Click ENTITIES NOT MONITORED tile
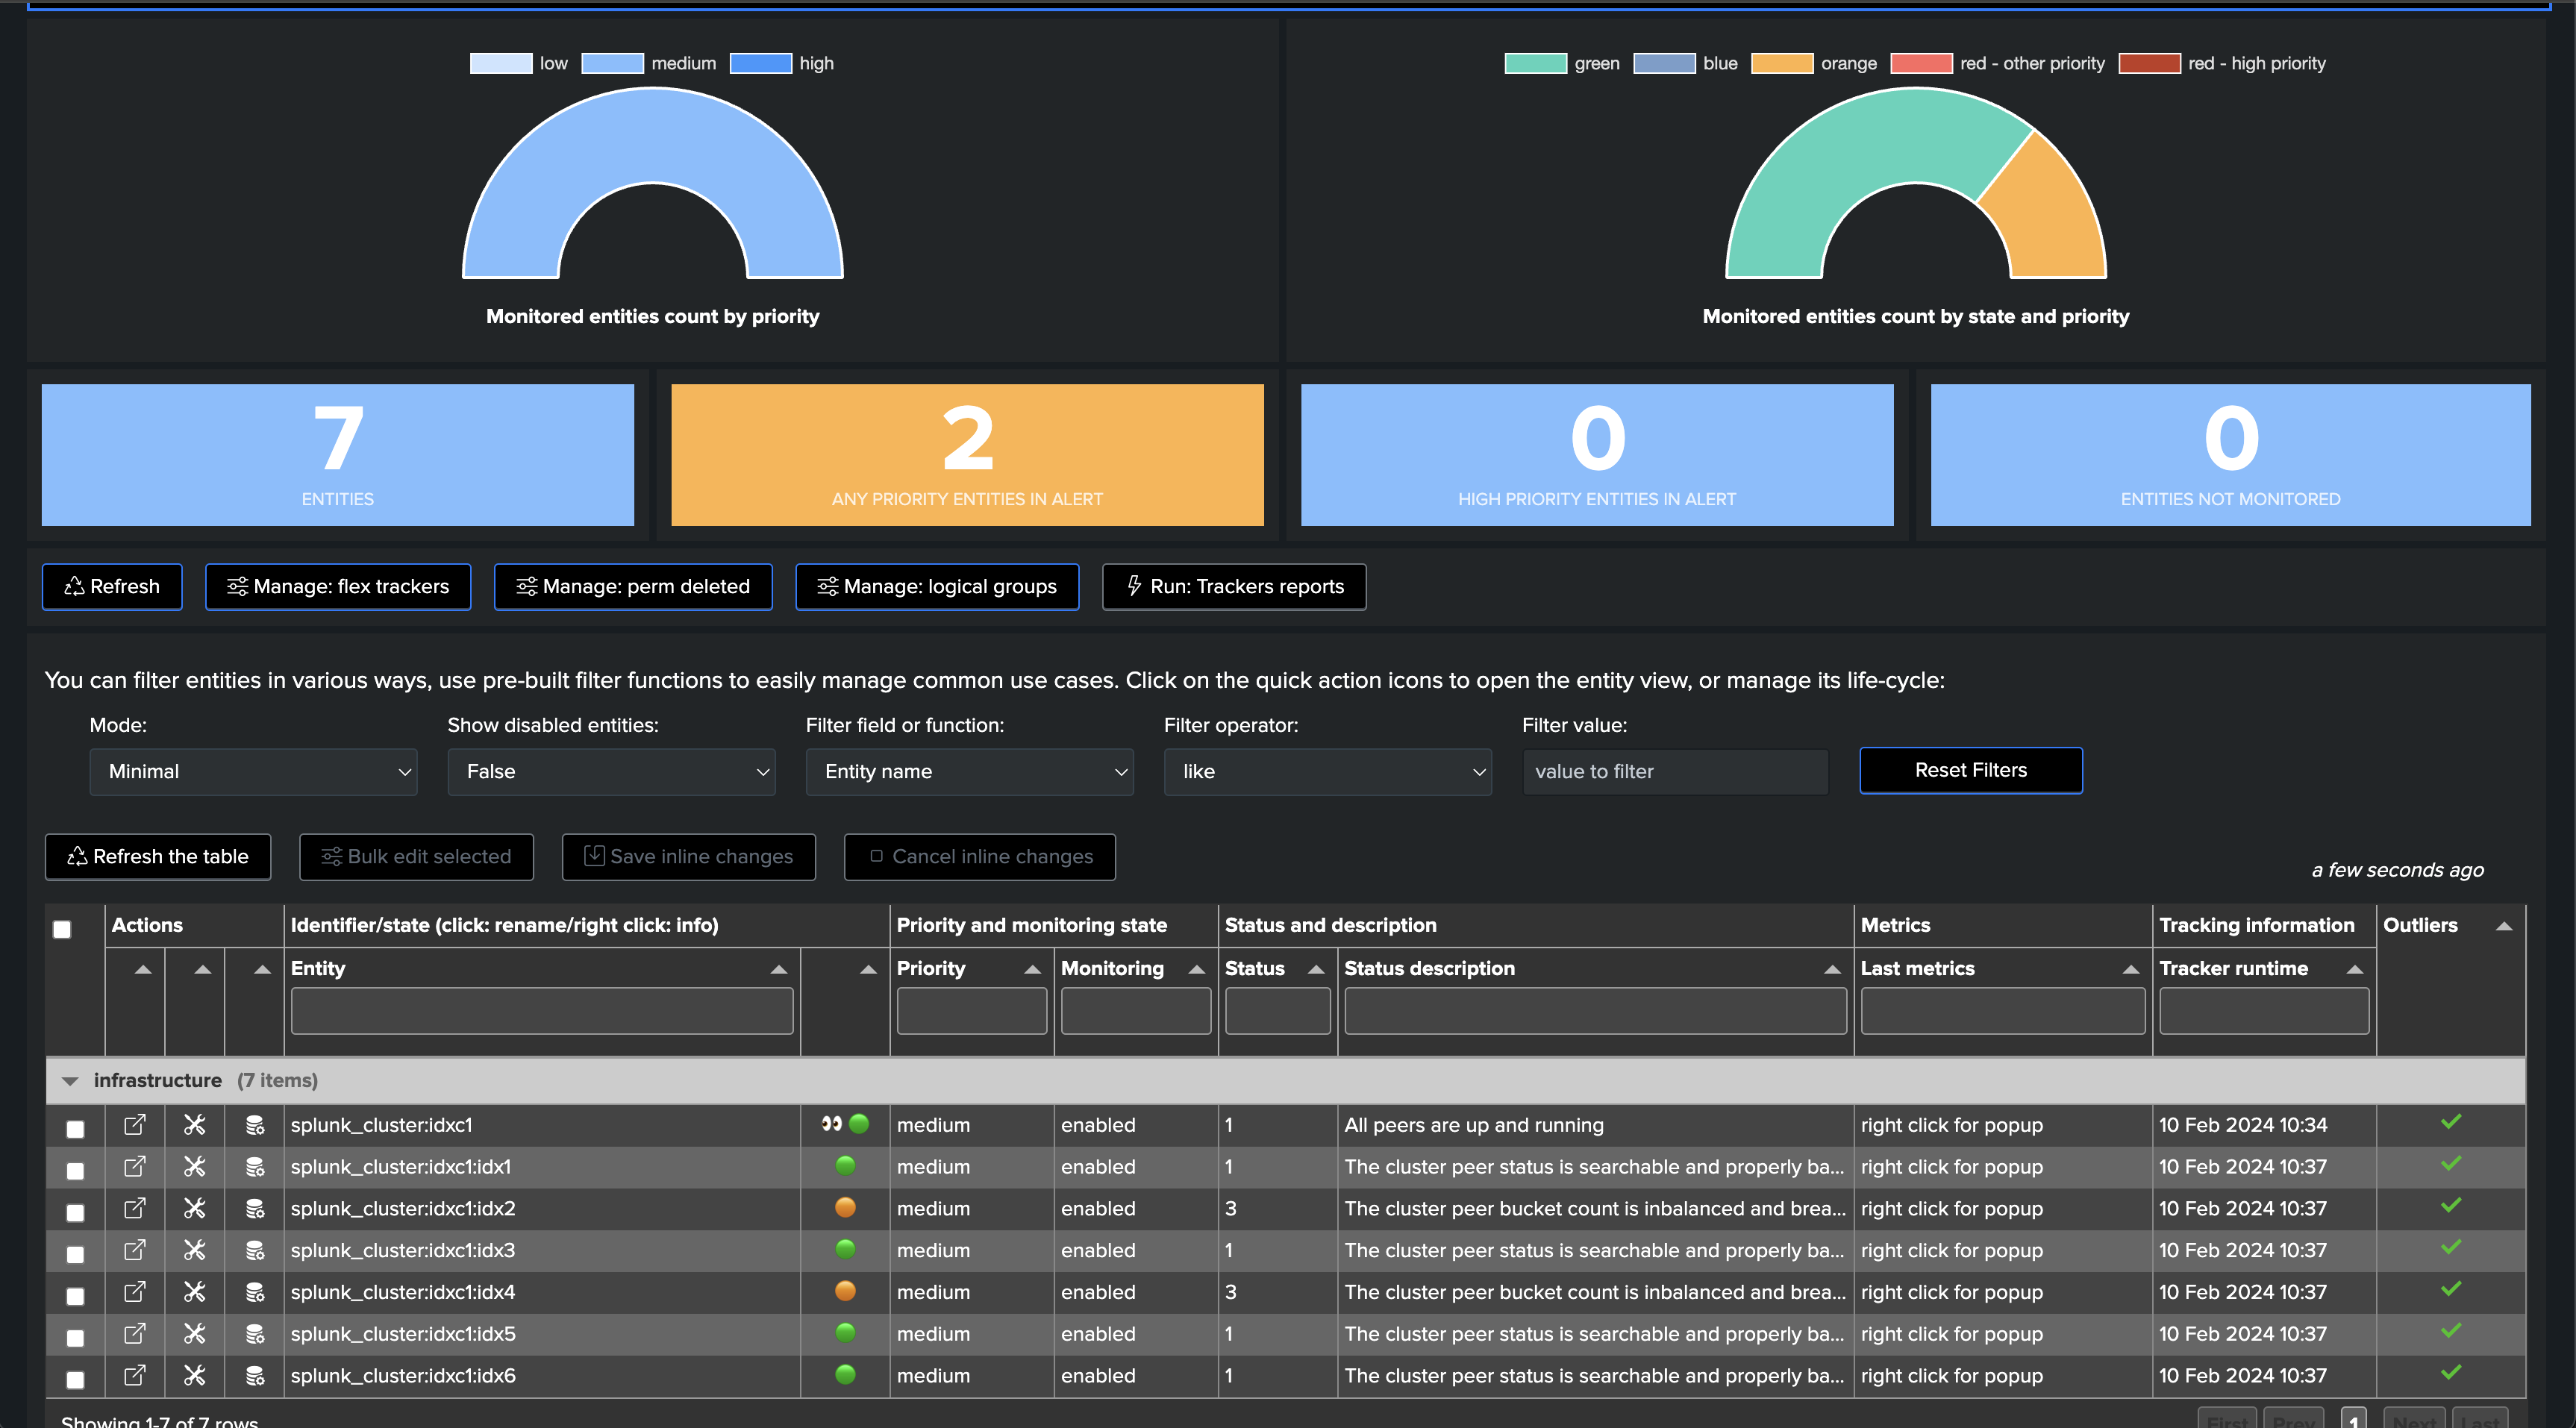 point(2230,455)
